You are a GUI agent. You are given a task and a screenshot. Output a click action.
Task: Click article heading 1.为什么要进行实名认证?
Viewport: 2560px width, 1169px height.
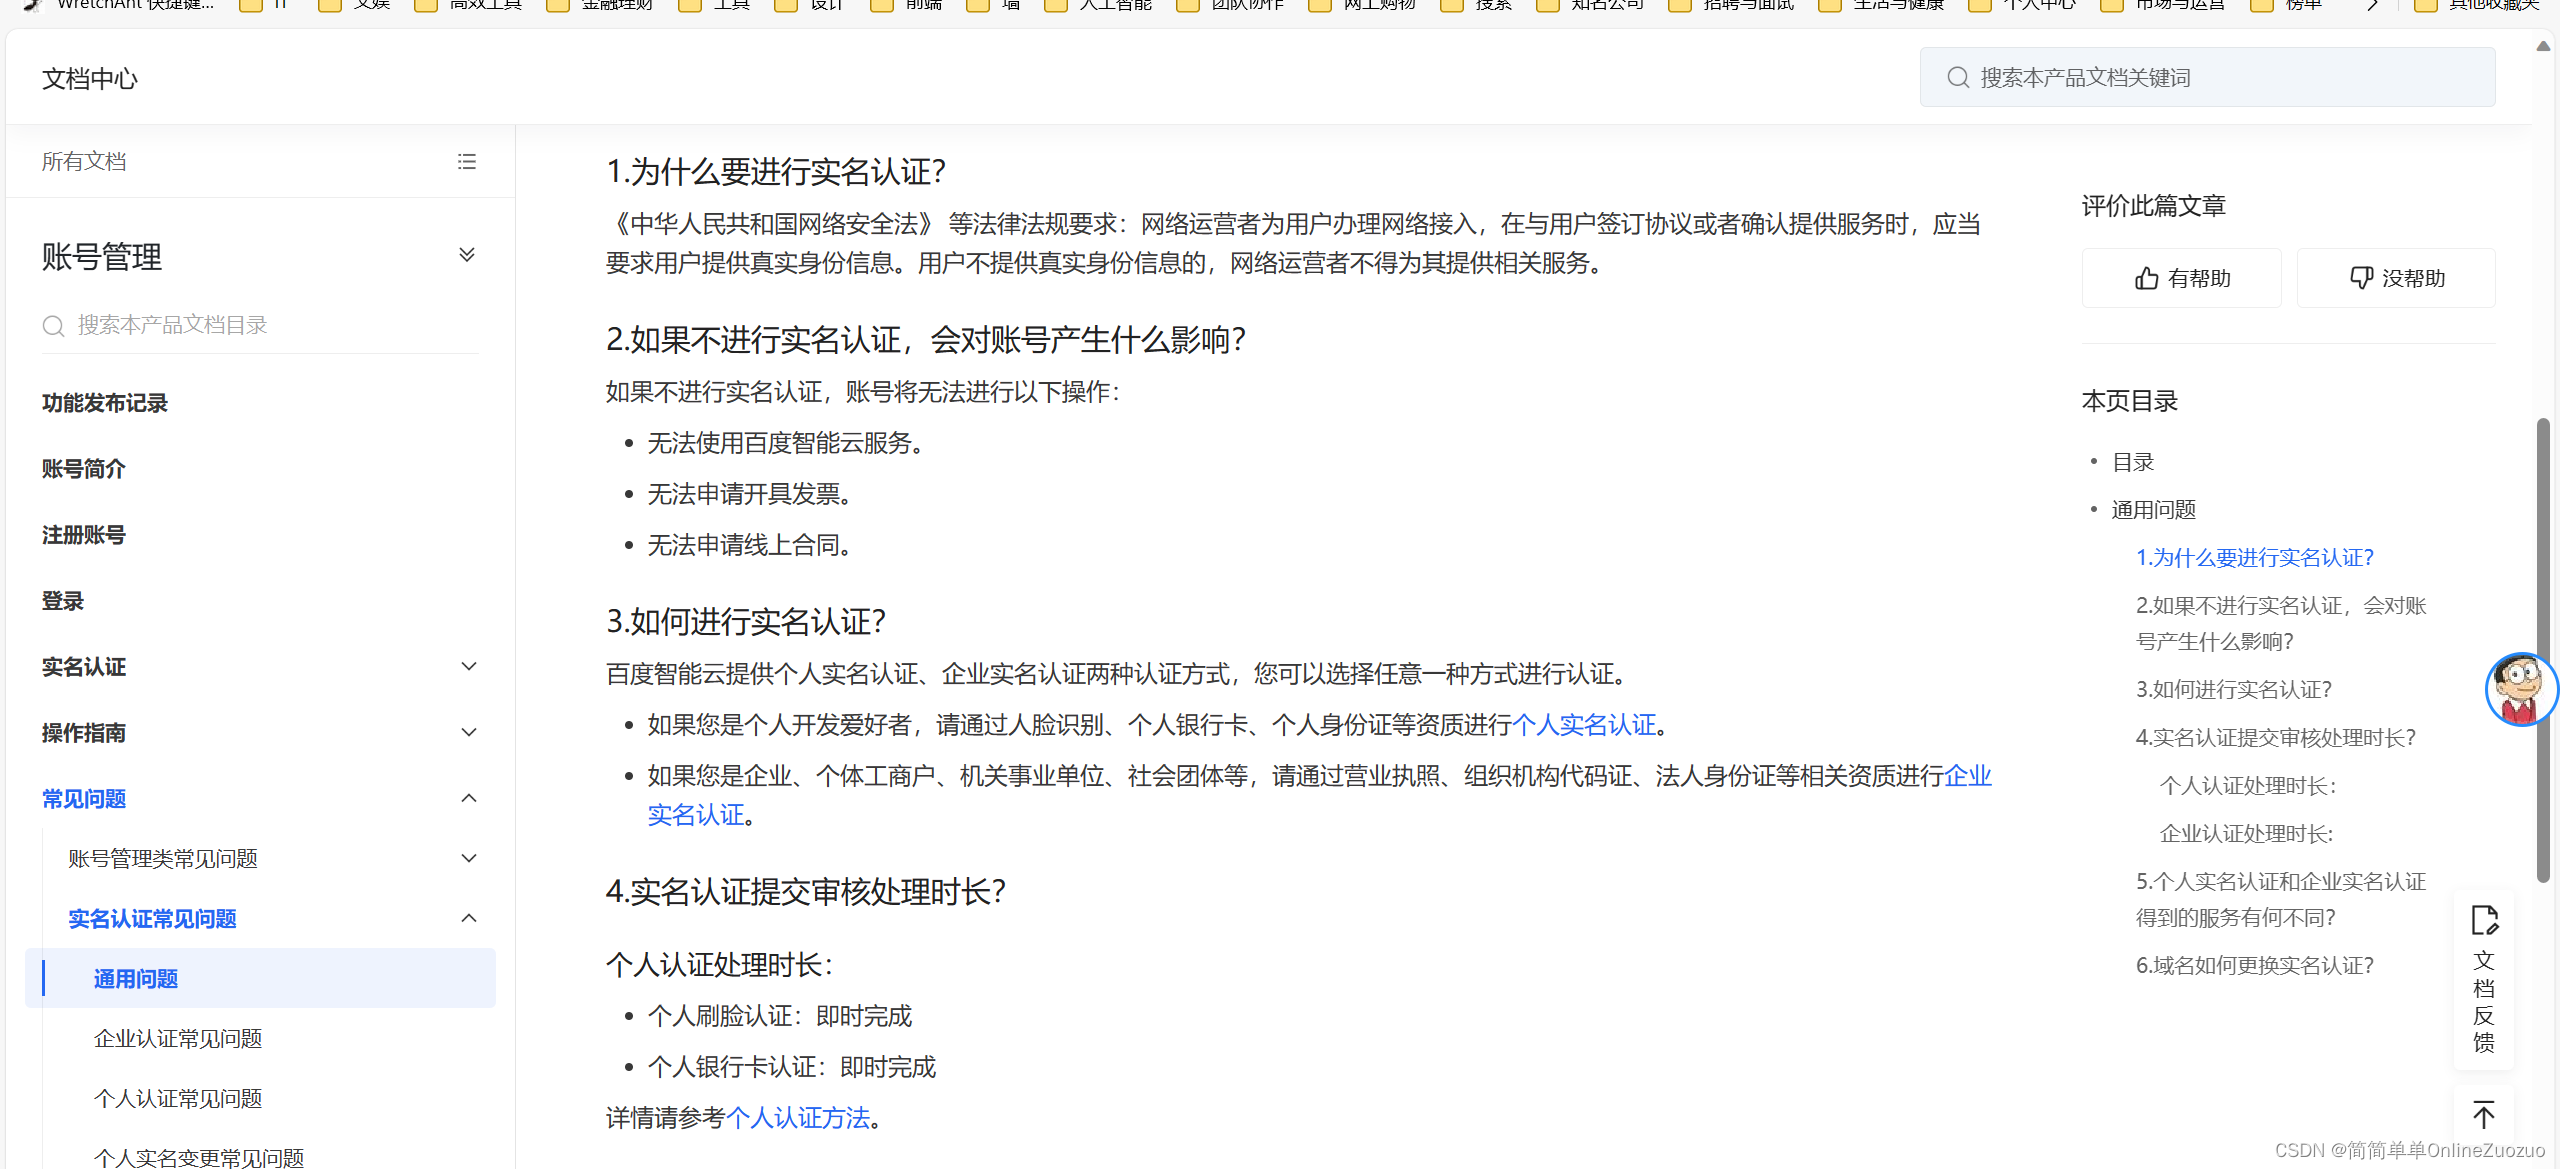(x=776, y=172)
